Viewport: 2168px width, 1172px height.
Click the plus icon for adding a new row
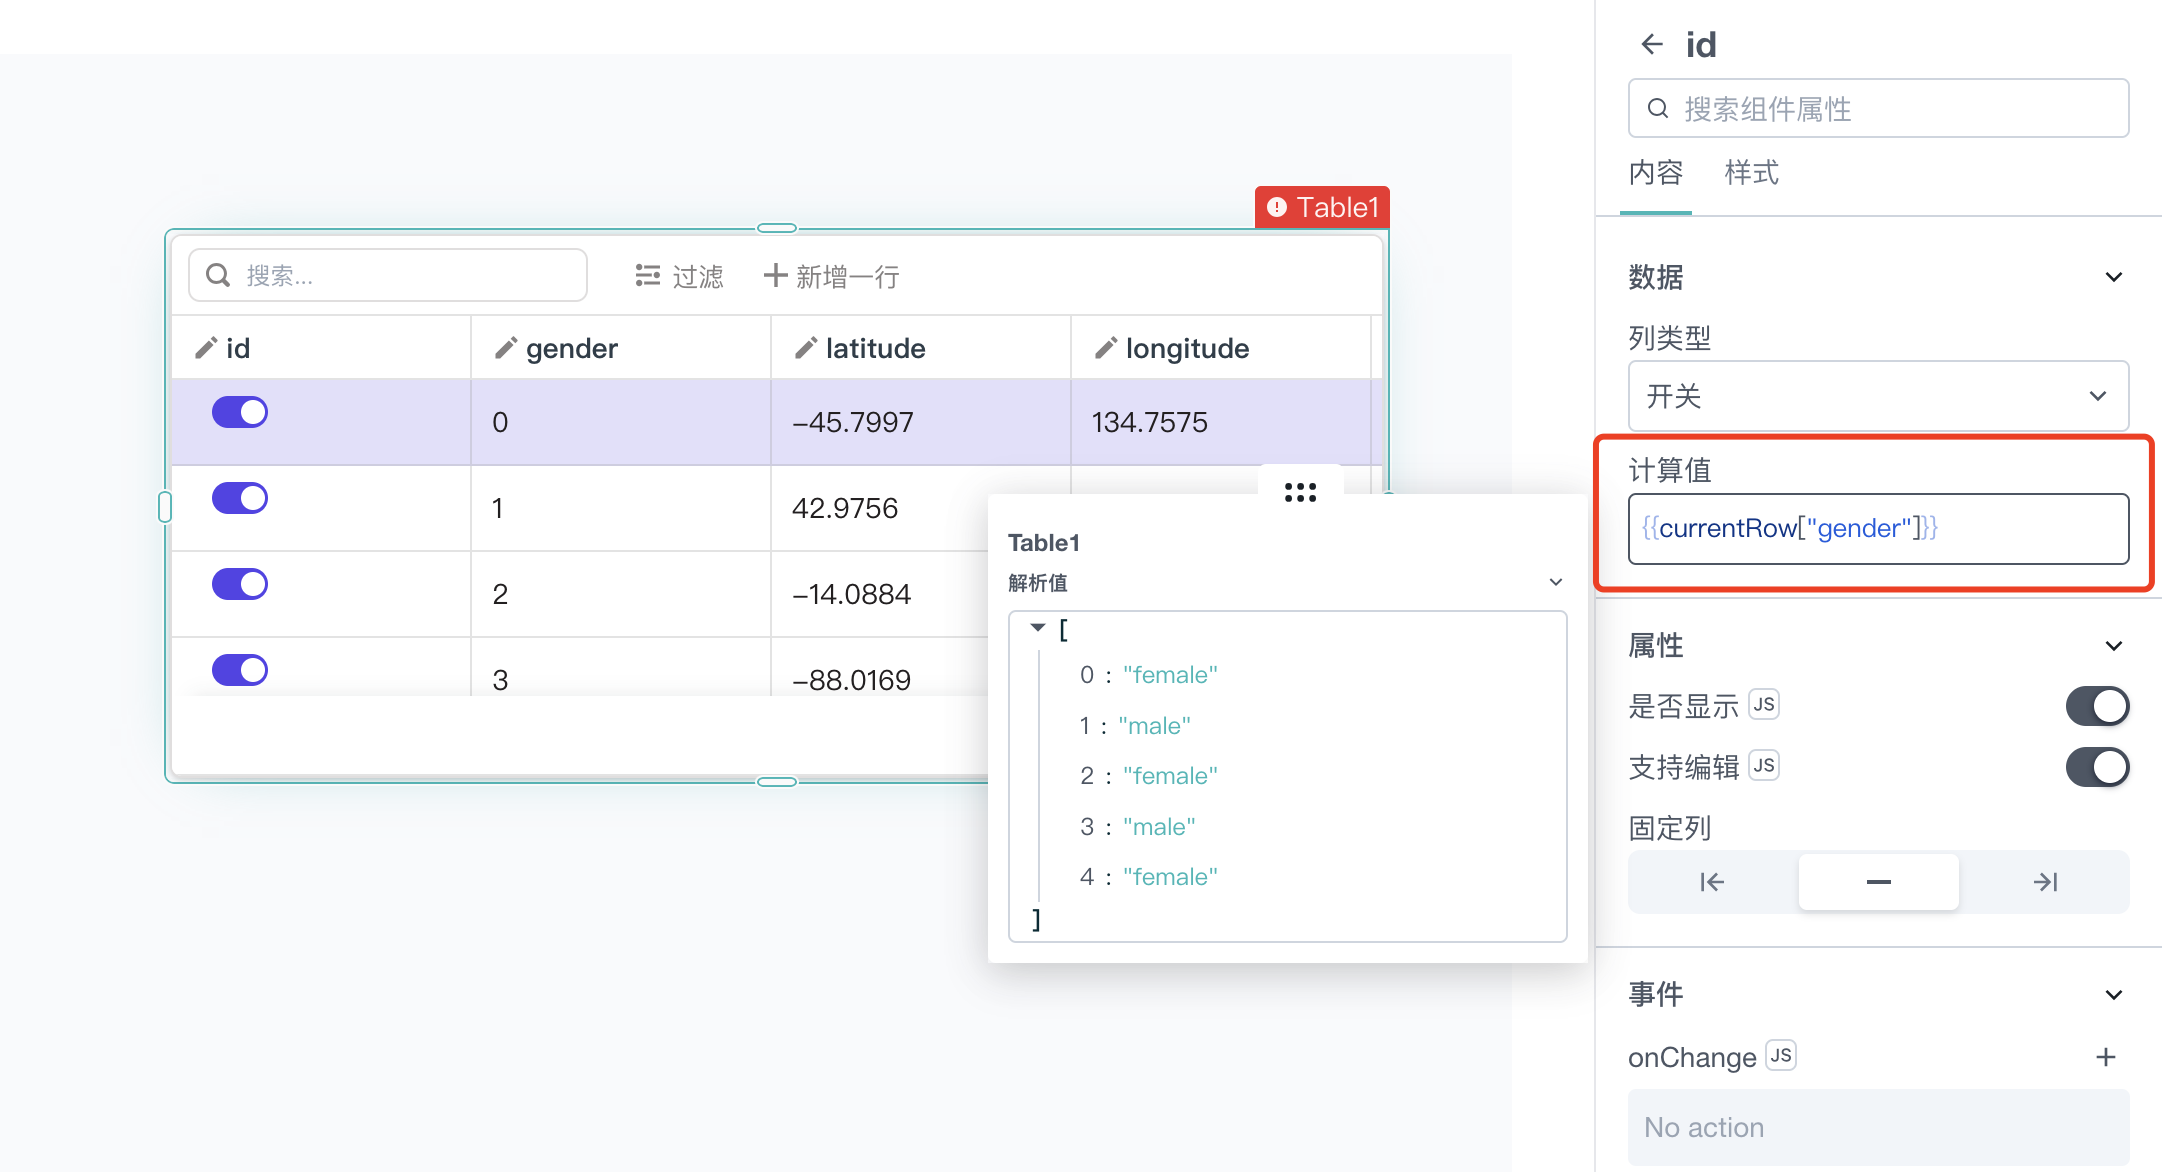click(x=775, y=275)
